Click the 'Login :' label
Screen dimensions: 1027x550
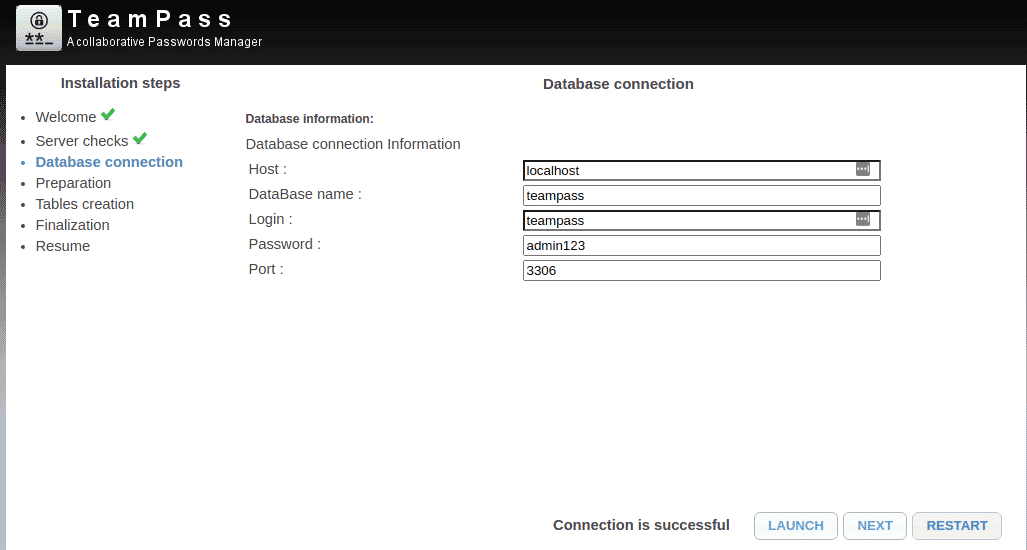(x=271, y=219)
